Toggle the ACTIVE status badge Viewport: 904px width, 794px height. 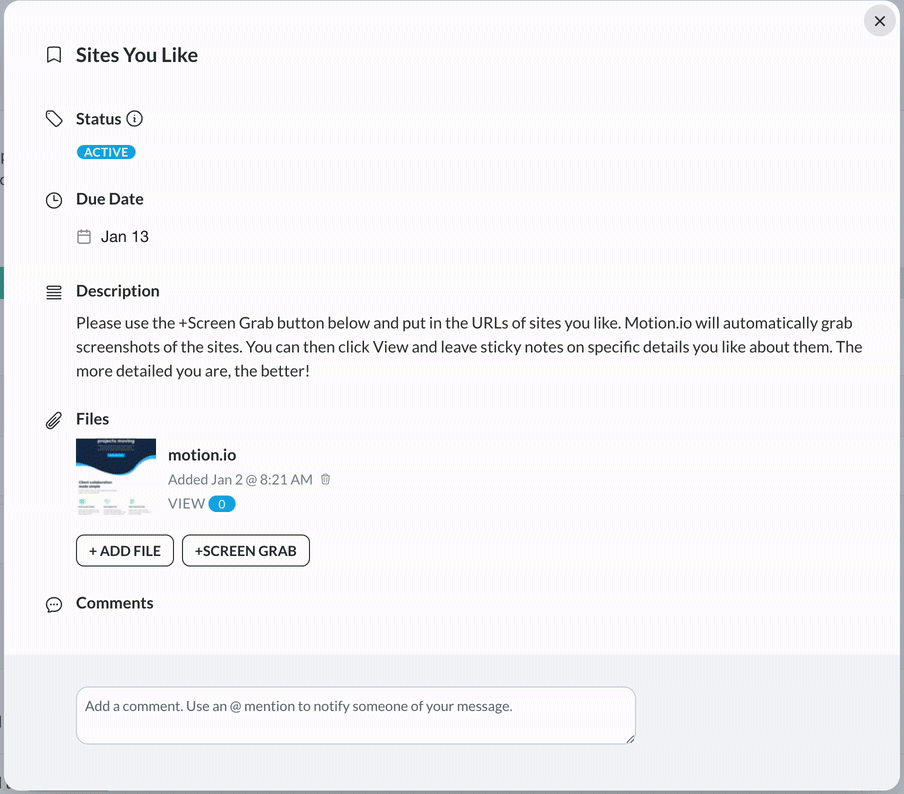pos(106,152)
